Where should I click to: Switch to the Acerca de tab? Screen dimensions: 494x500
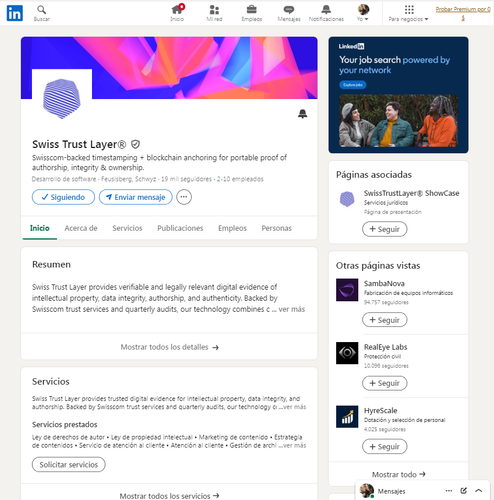pyautogui.click(x=81, y=228)
